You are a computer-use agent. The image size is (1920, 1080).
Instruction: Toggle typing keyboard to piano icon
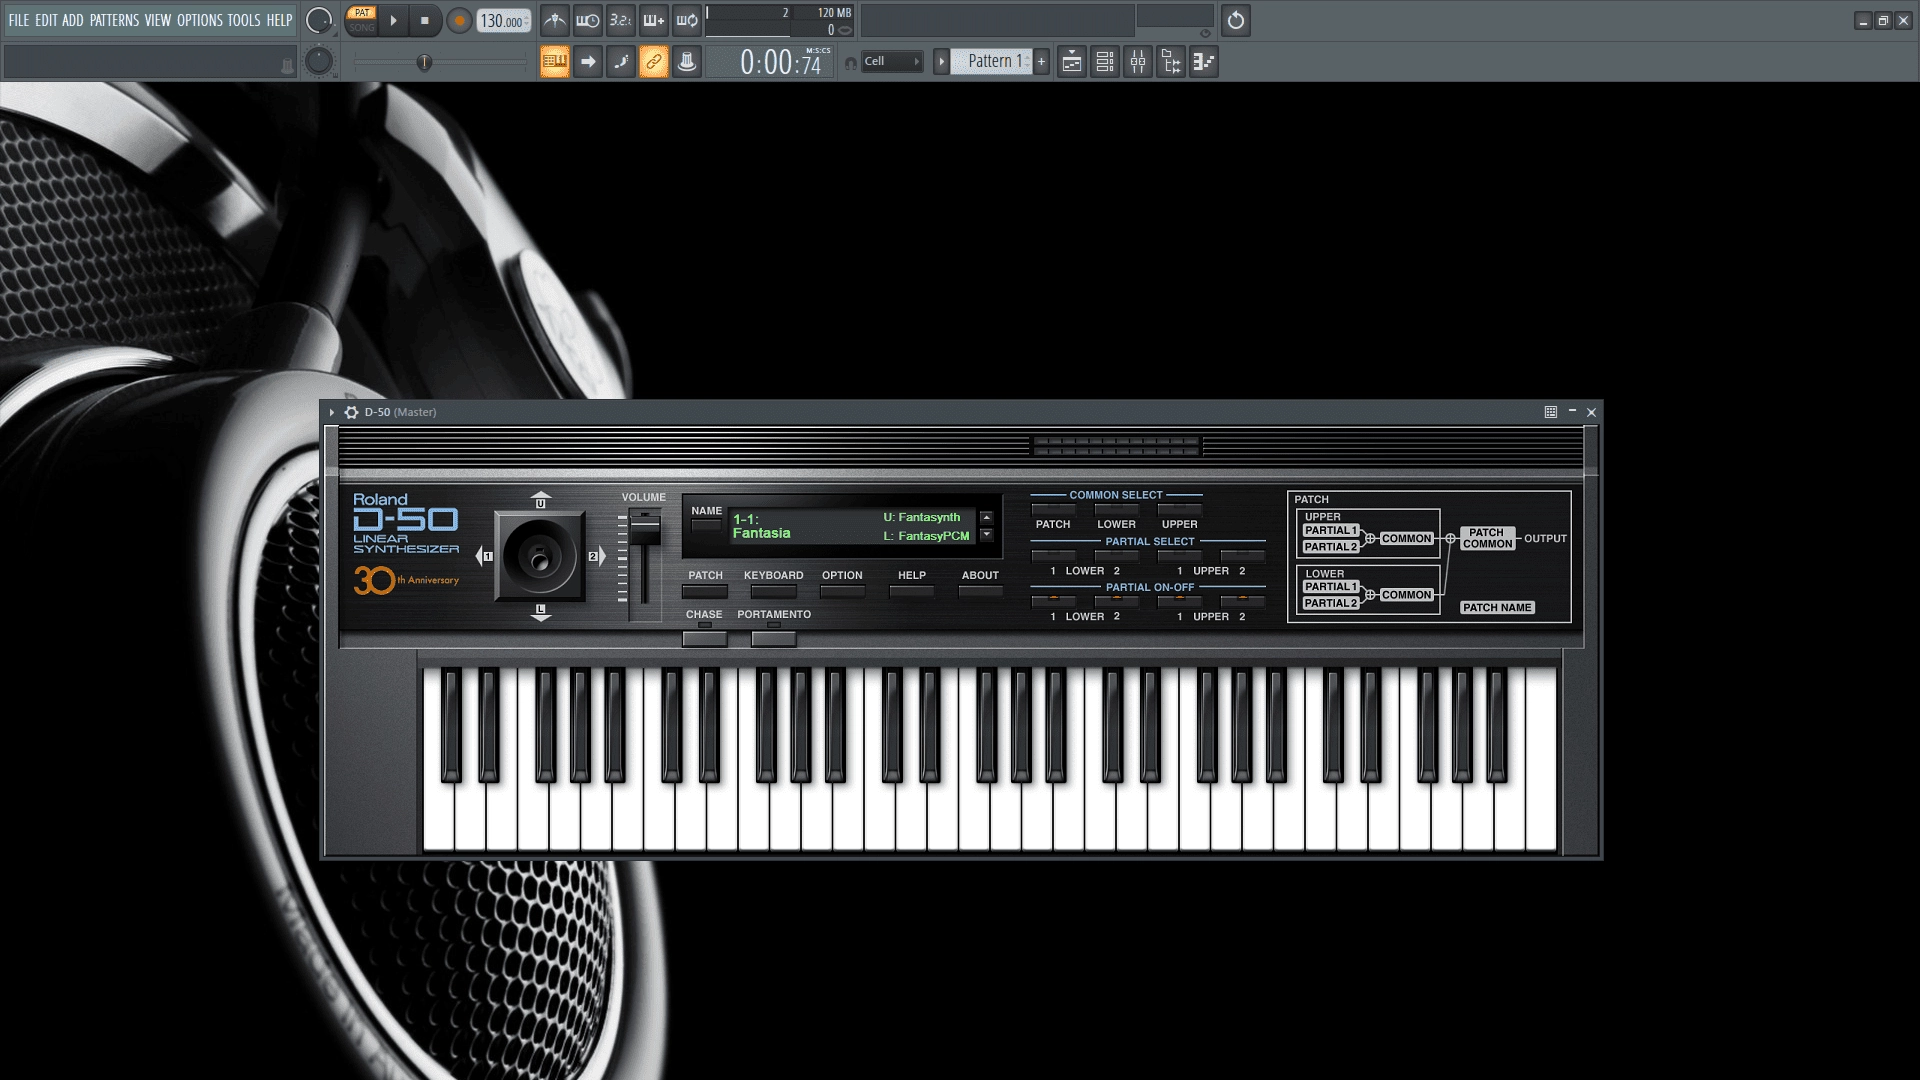click(x=555, y=62)
